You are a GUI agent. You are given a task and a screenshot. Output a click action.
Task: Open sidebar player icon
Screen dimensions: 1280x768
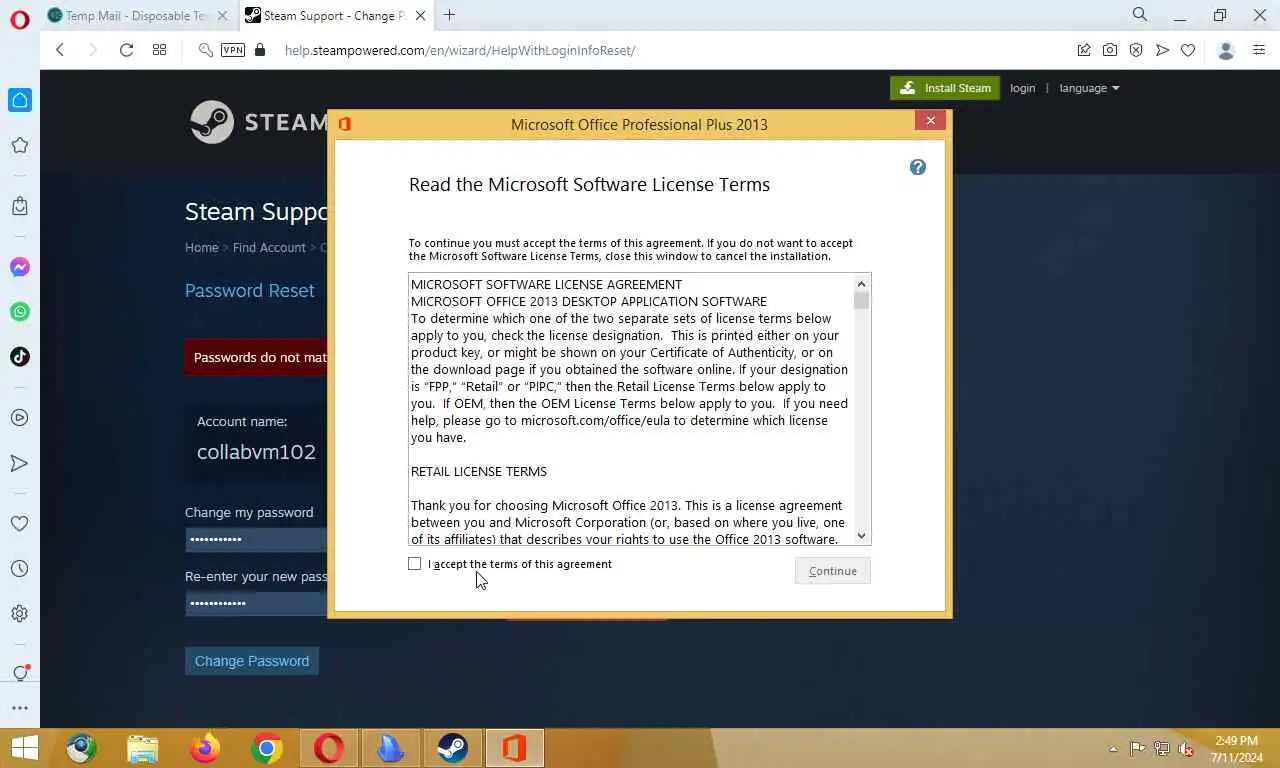pos(20,418)
